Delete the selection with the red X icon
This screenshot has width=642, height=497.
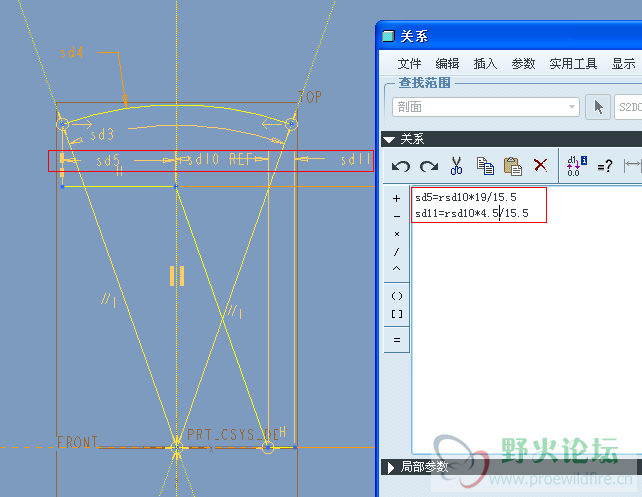click(x=540, y=165)
